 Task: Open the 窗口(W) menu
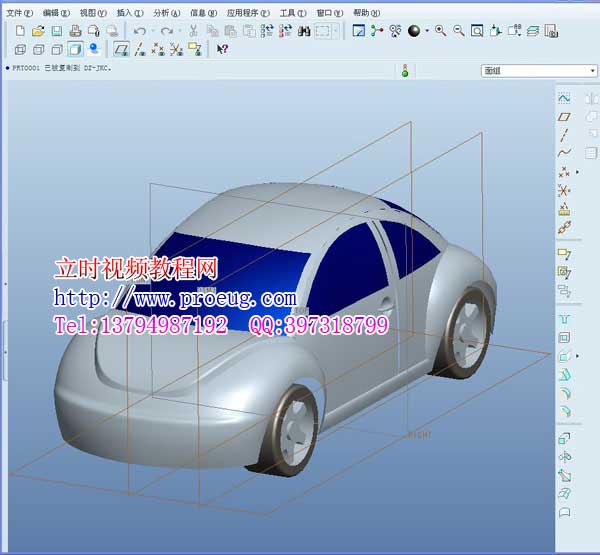329,13
